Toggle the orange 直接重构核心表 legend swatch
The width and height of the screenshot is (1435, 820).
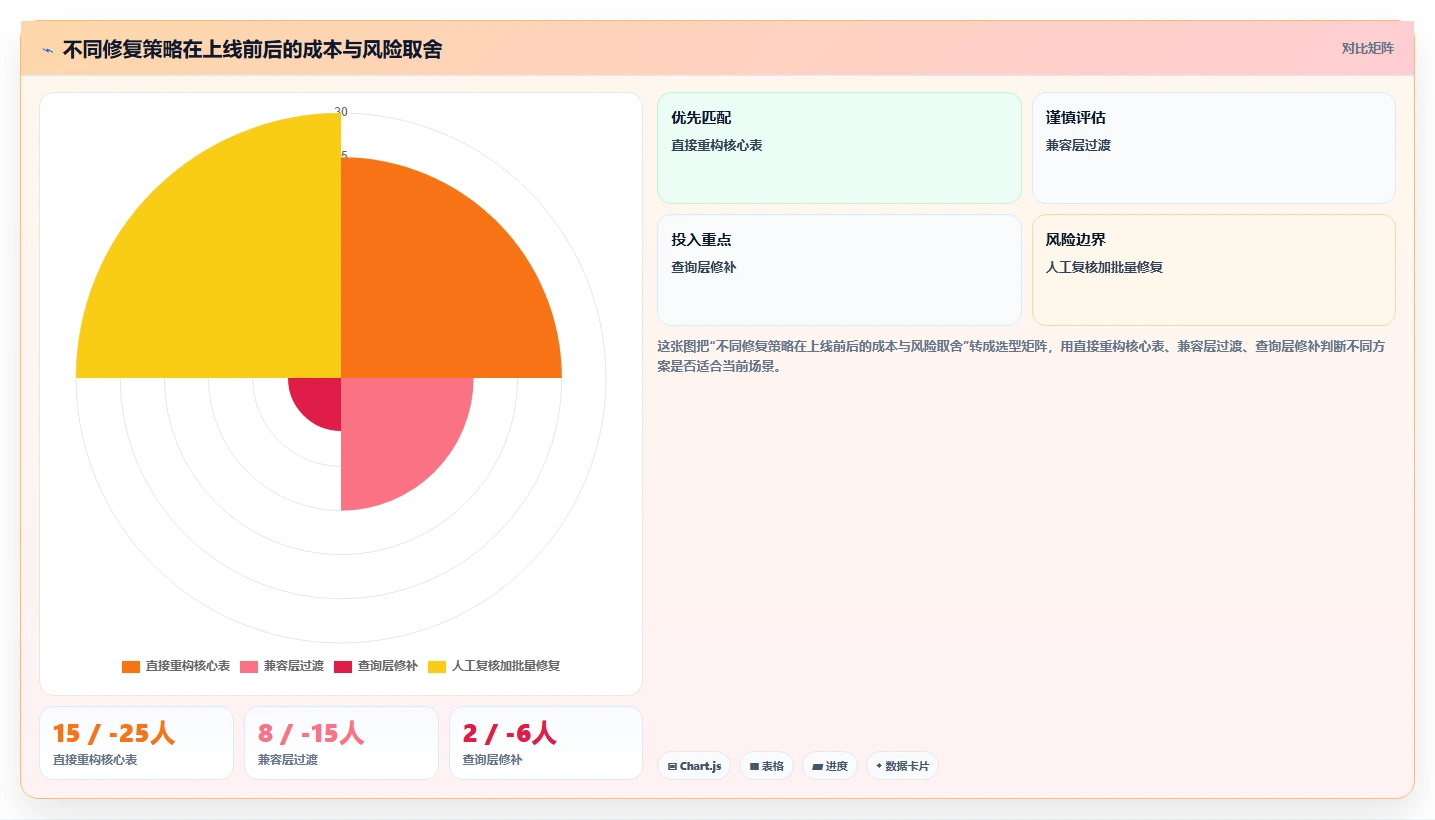coord(131,666)
